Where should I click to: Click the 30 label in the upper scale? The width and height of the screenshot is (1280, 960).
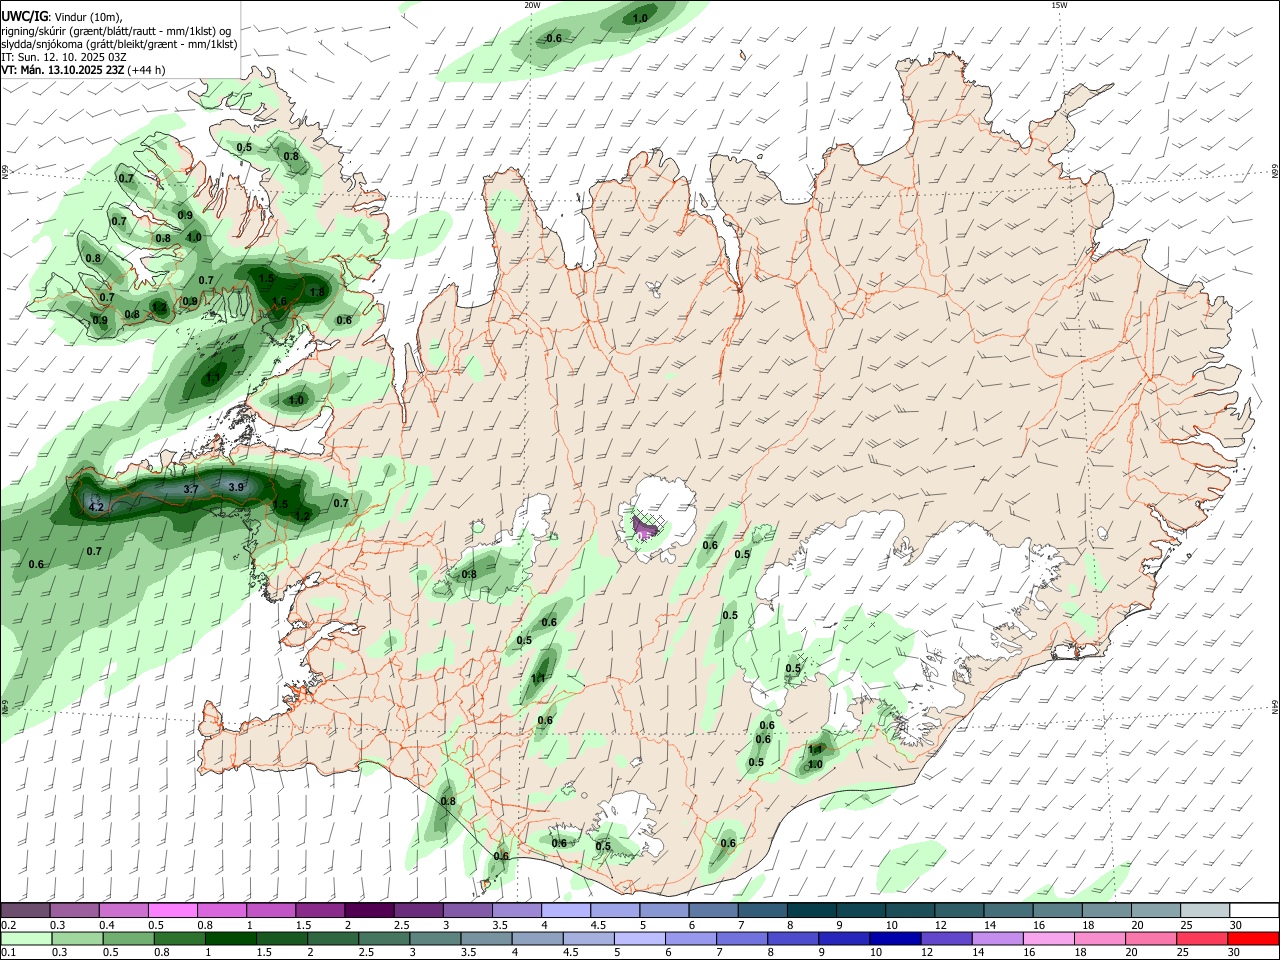coord(1236,925)
